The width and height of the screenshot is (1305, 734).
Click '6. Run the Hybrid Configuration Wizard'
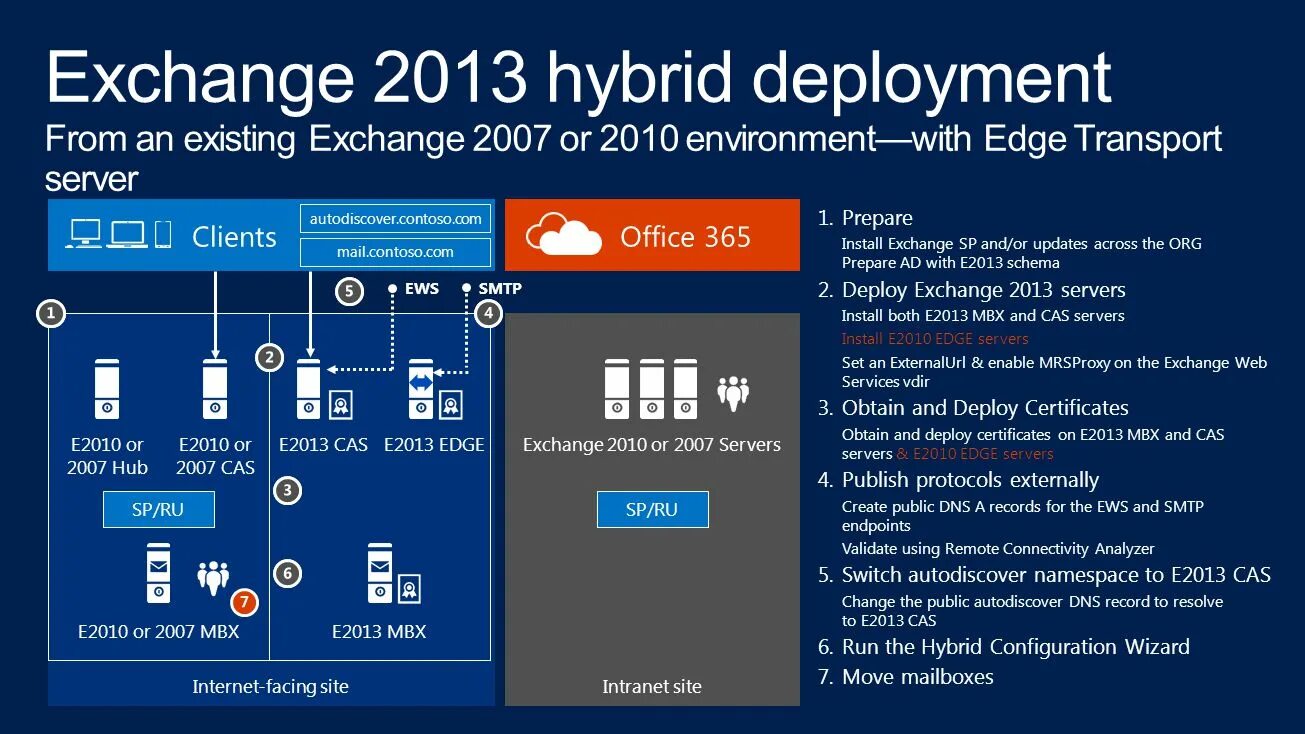[x=1004, y=647]
